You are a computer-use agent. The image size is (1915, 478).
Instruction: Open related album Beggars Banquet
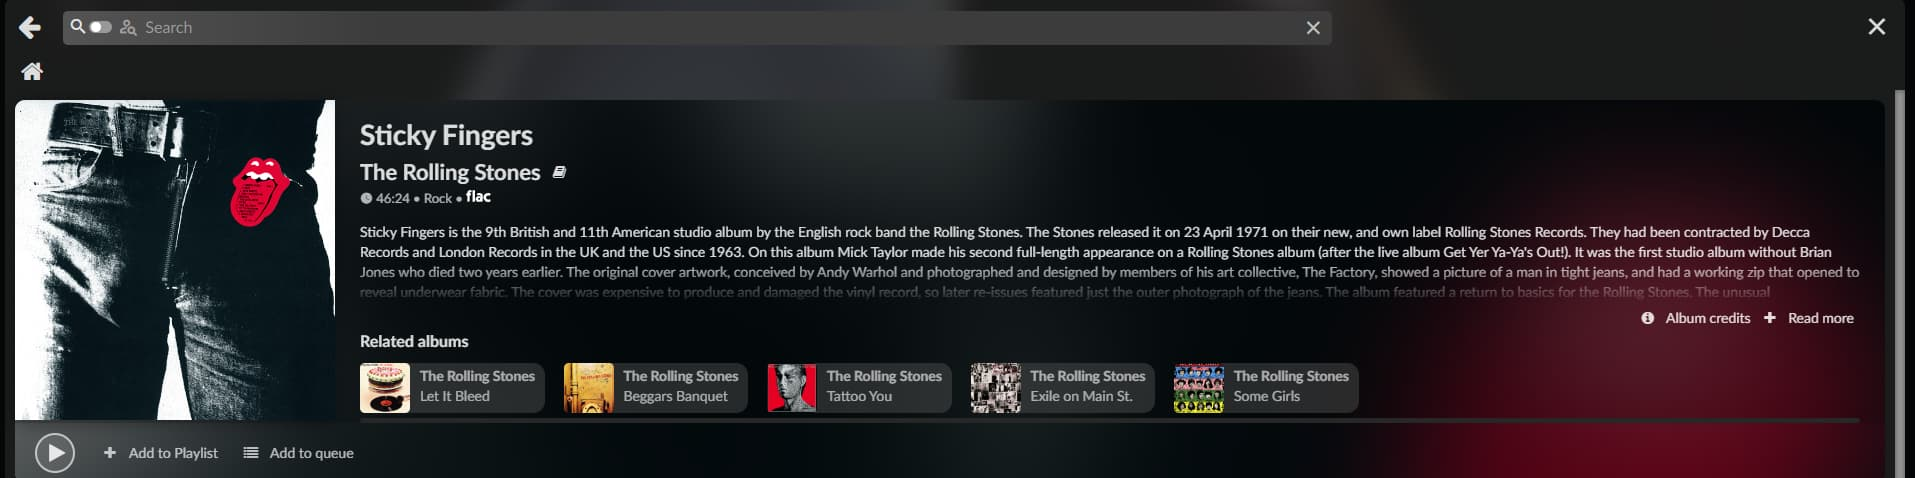[656, 388]
